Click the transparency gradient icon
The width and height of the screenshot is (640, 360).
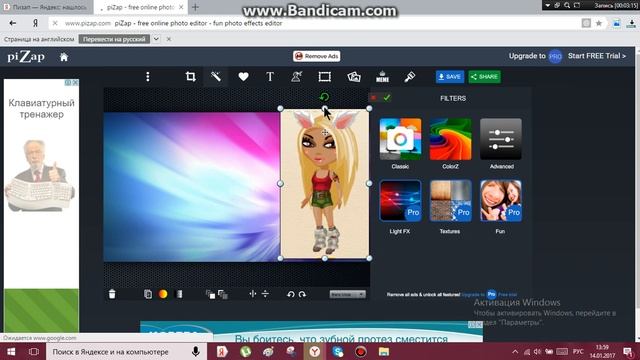[x=179, y=294]
